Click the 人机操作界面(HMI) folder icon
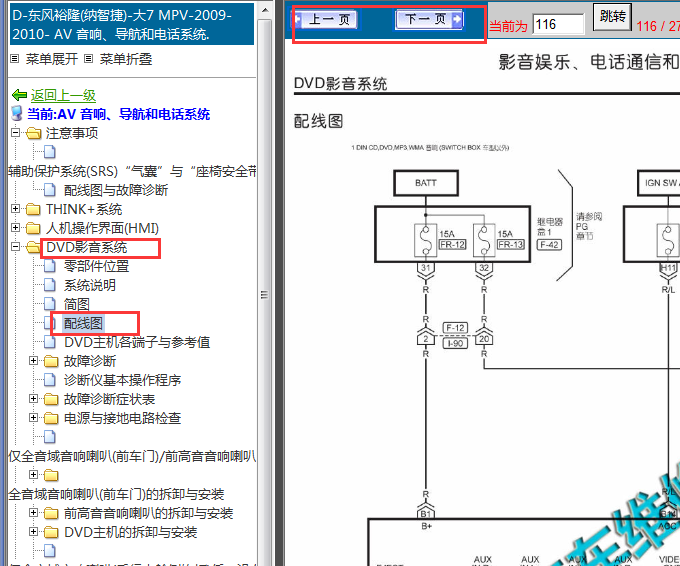 pyautogui.click(x=33, y=228)
